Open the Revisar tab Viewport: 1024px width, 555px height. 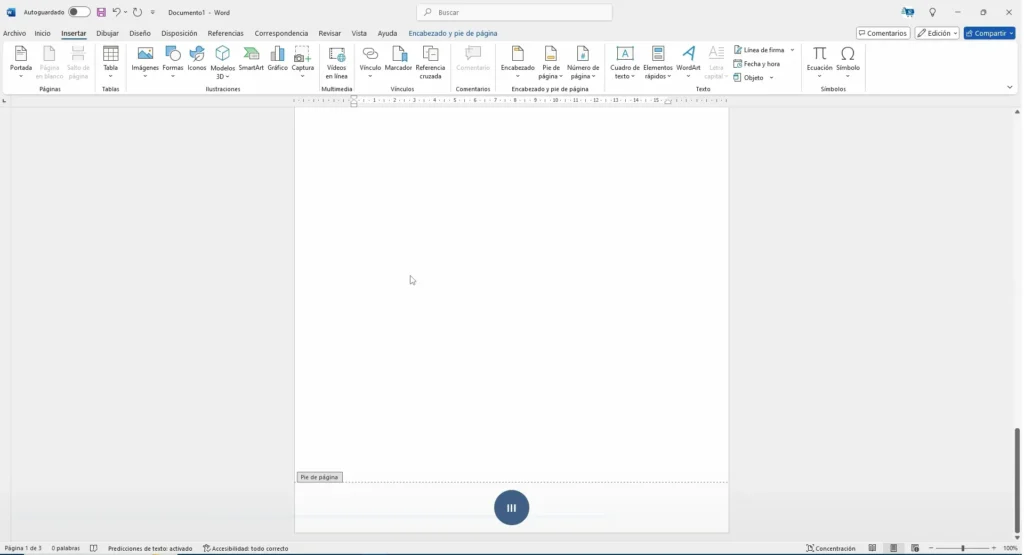tap(329, 33)
